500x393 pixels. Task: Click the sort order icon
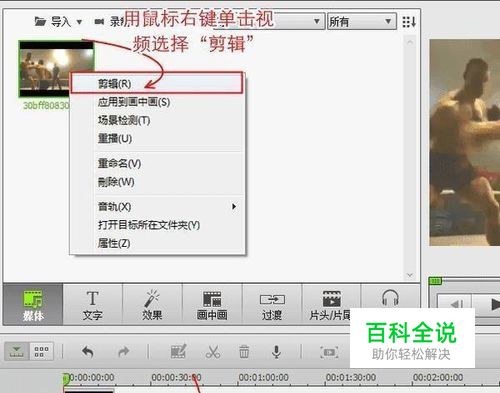409,22
